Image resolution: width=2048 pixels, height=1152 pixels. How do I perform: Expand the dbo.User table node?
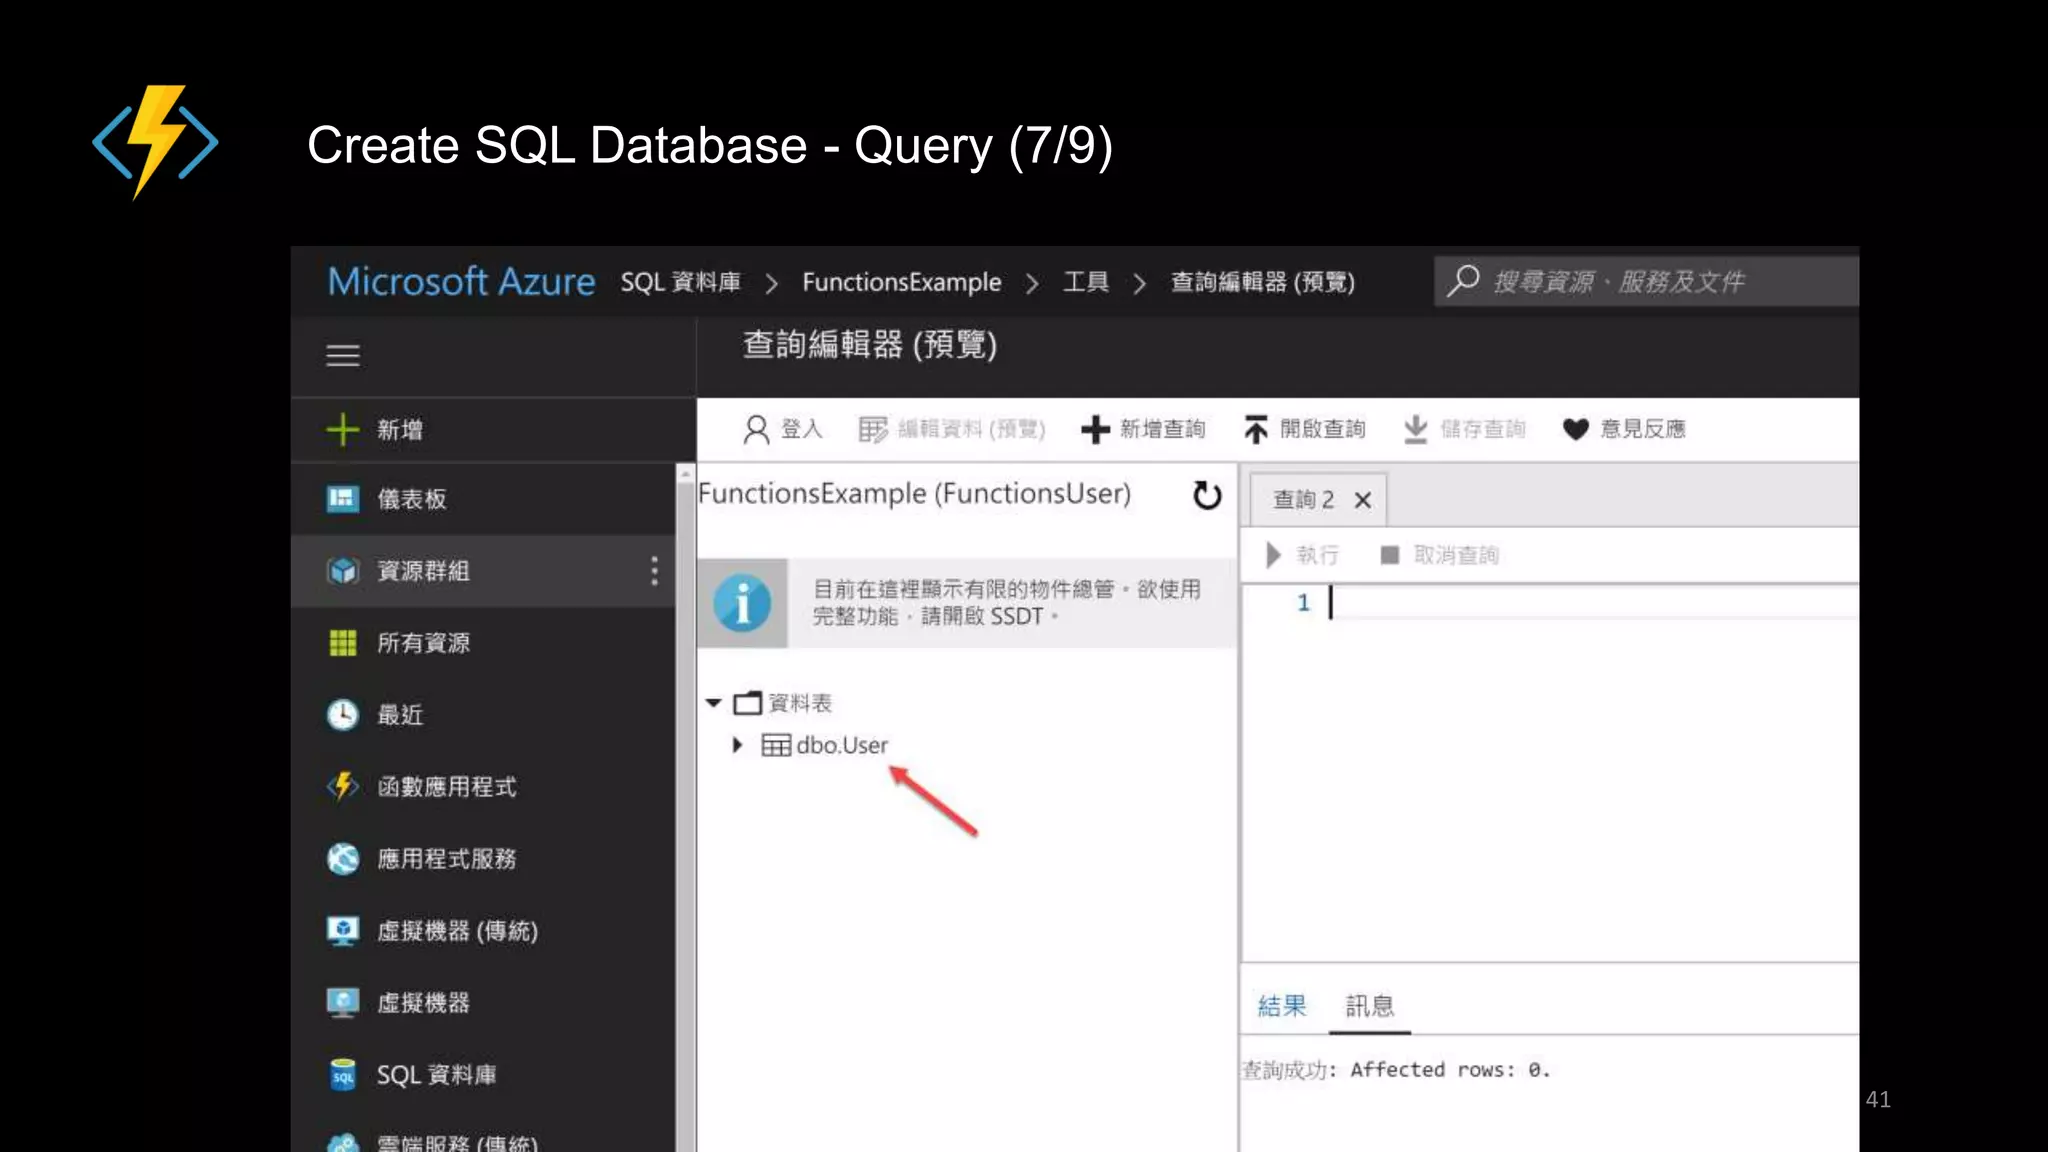point(737,745)
